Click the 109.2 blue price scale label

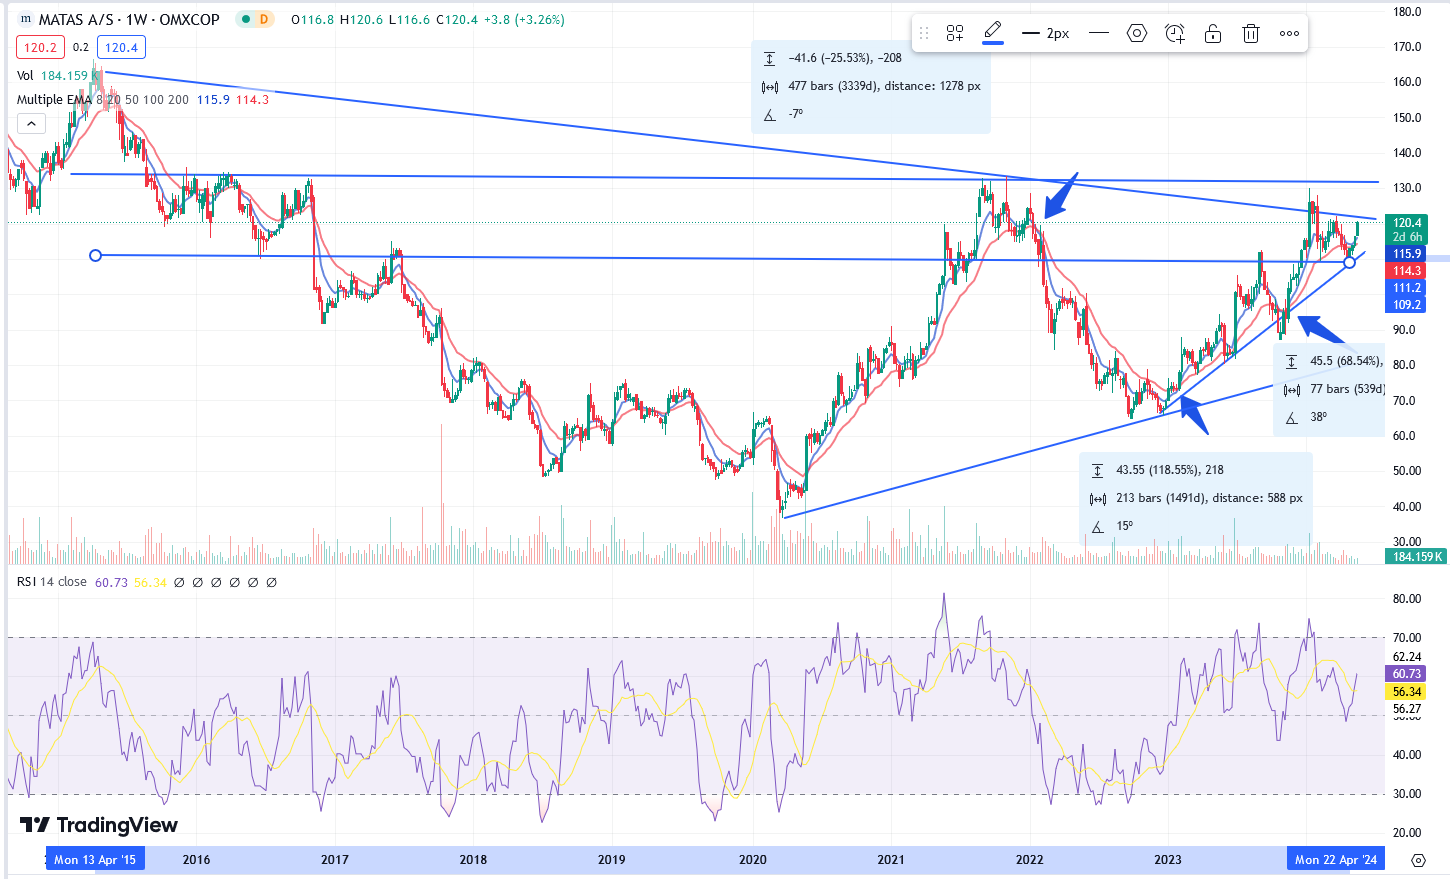[1407, 305]
